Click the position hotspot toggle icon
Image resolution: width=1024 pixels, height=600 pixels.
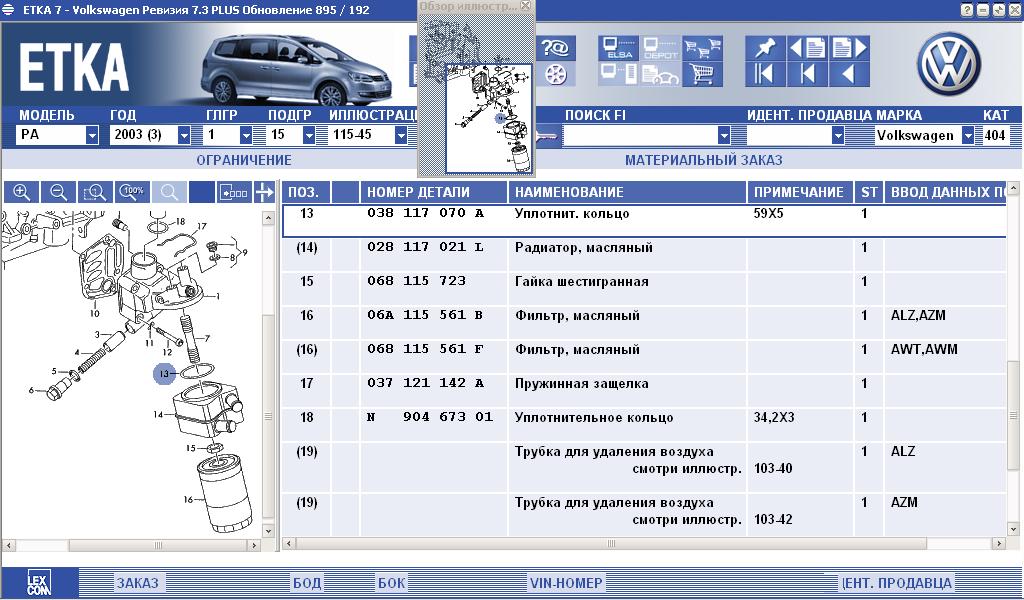coord(234,193)
